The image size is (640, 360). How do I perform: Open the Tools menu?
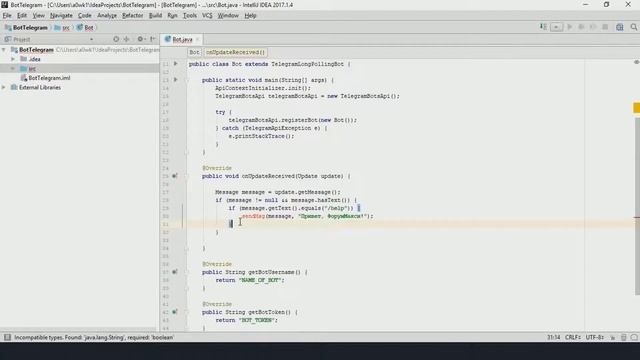click(190, 16)
